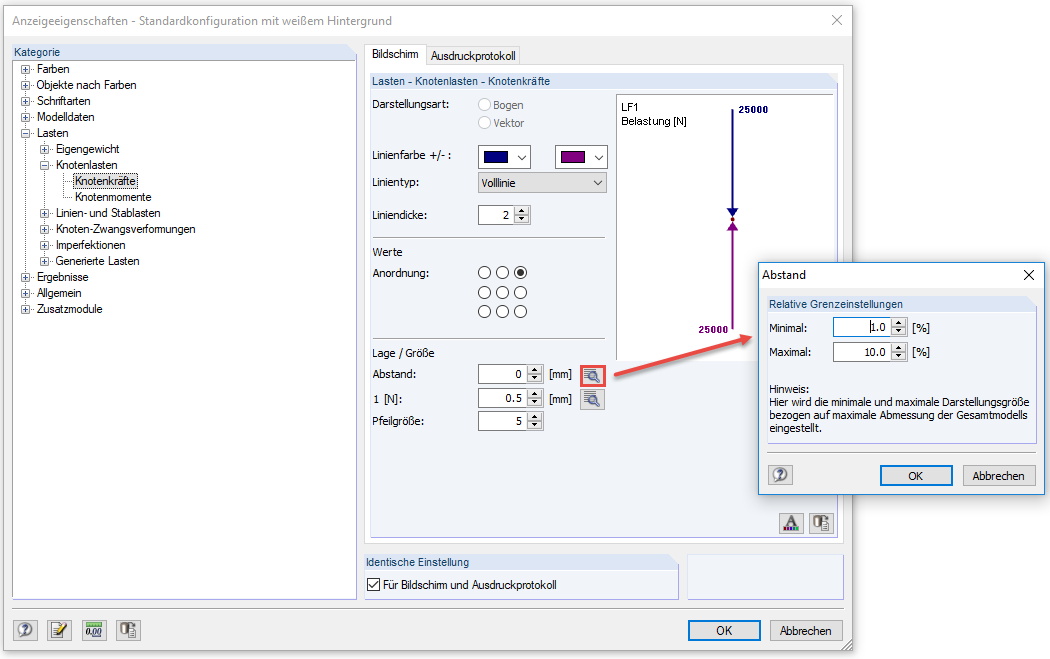Open help in main dialog footer
Image resolution: width=1050 pixels, height=659 pixels.
[x=25, y=630]
